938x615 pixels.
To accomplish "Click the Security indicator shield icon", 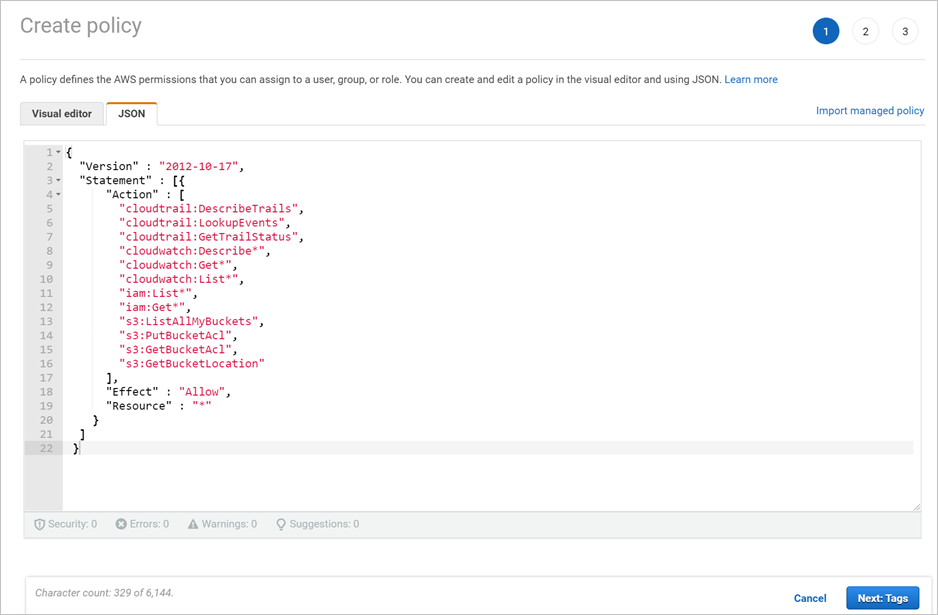I will pos(38,523).
